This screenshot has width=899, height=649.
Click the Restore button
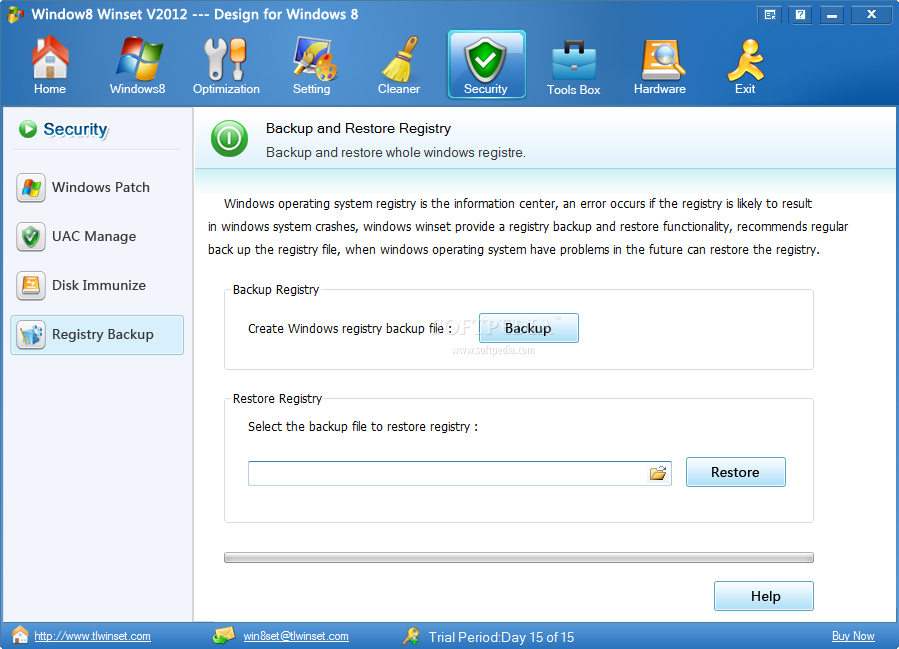tap(736, 472)
